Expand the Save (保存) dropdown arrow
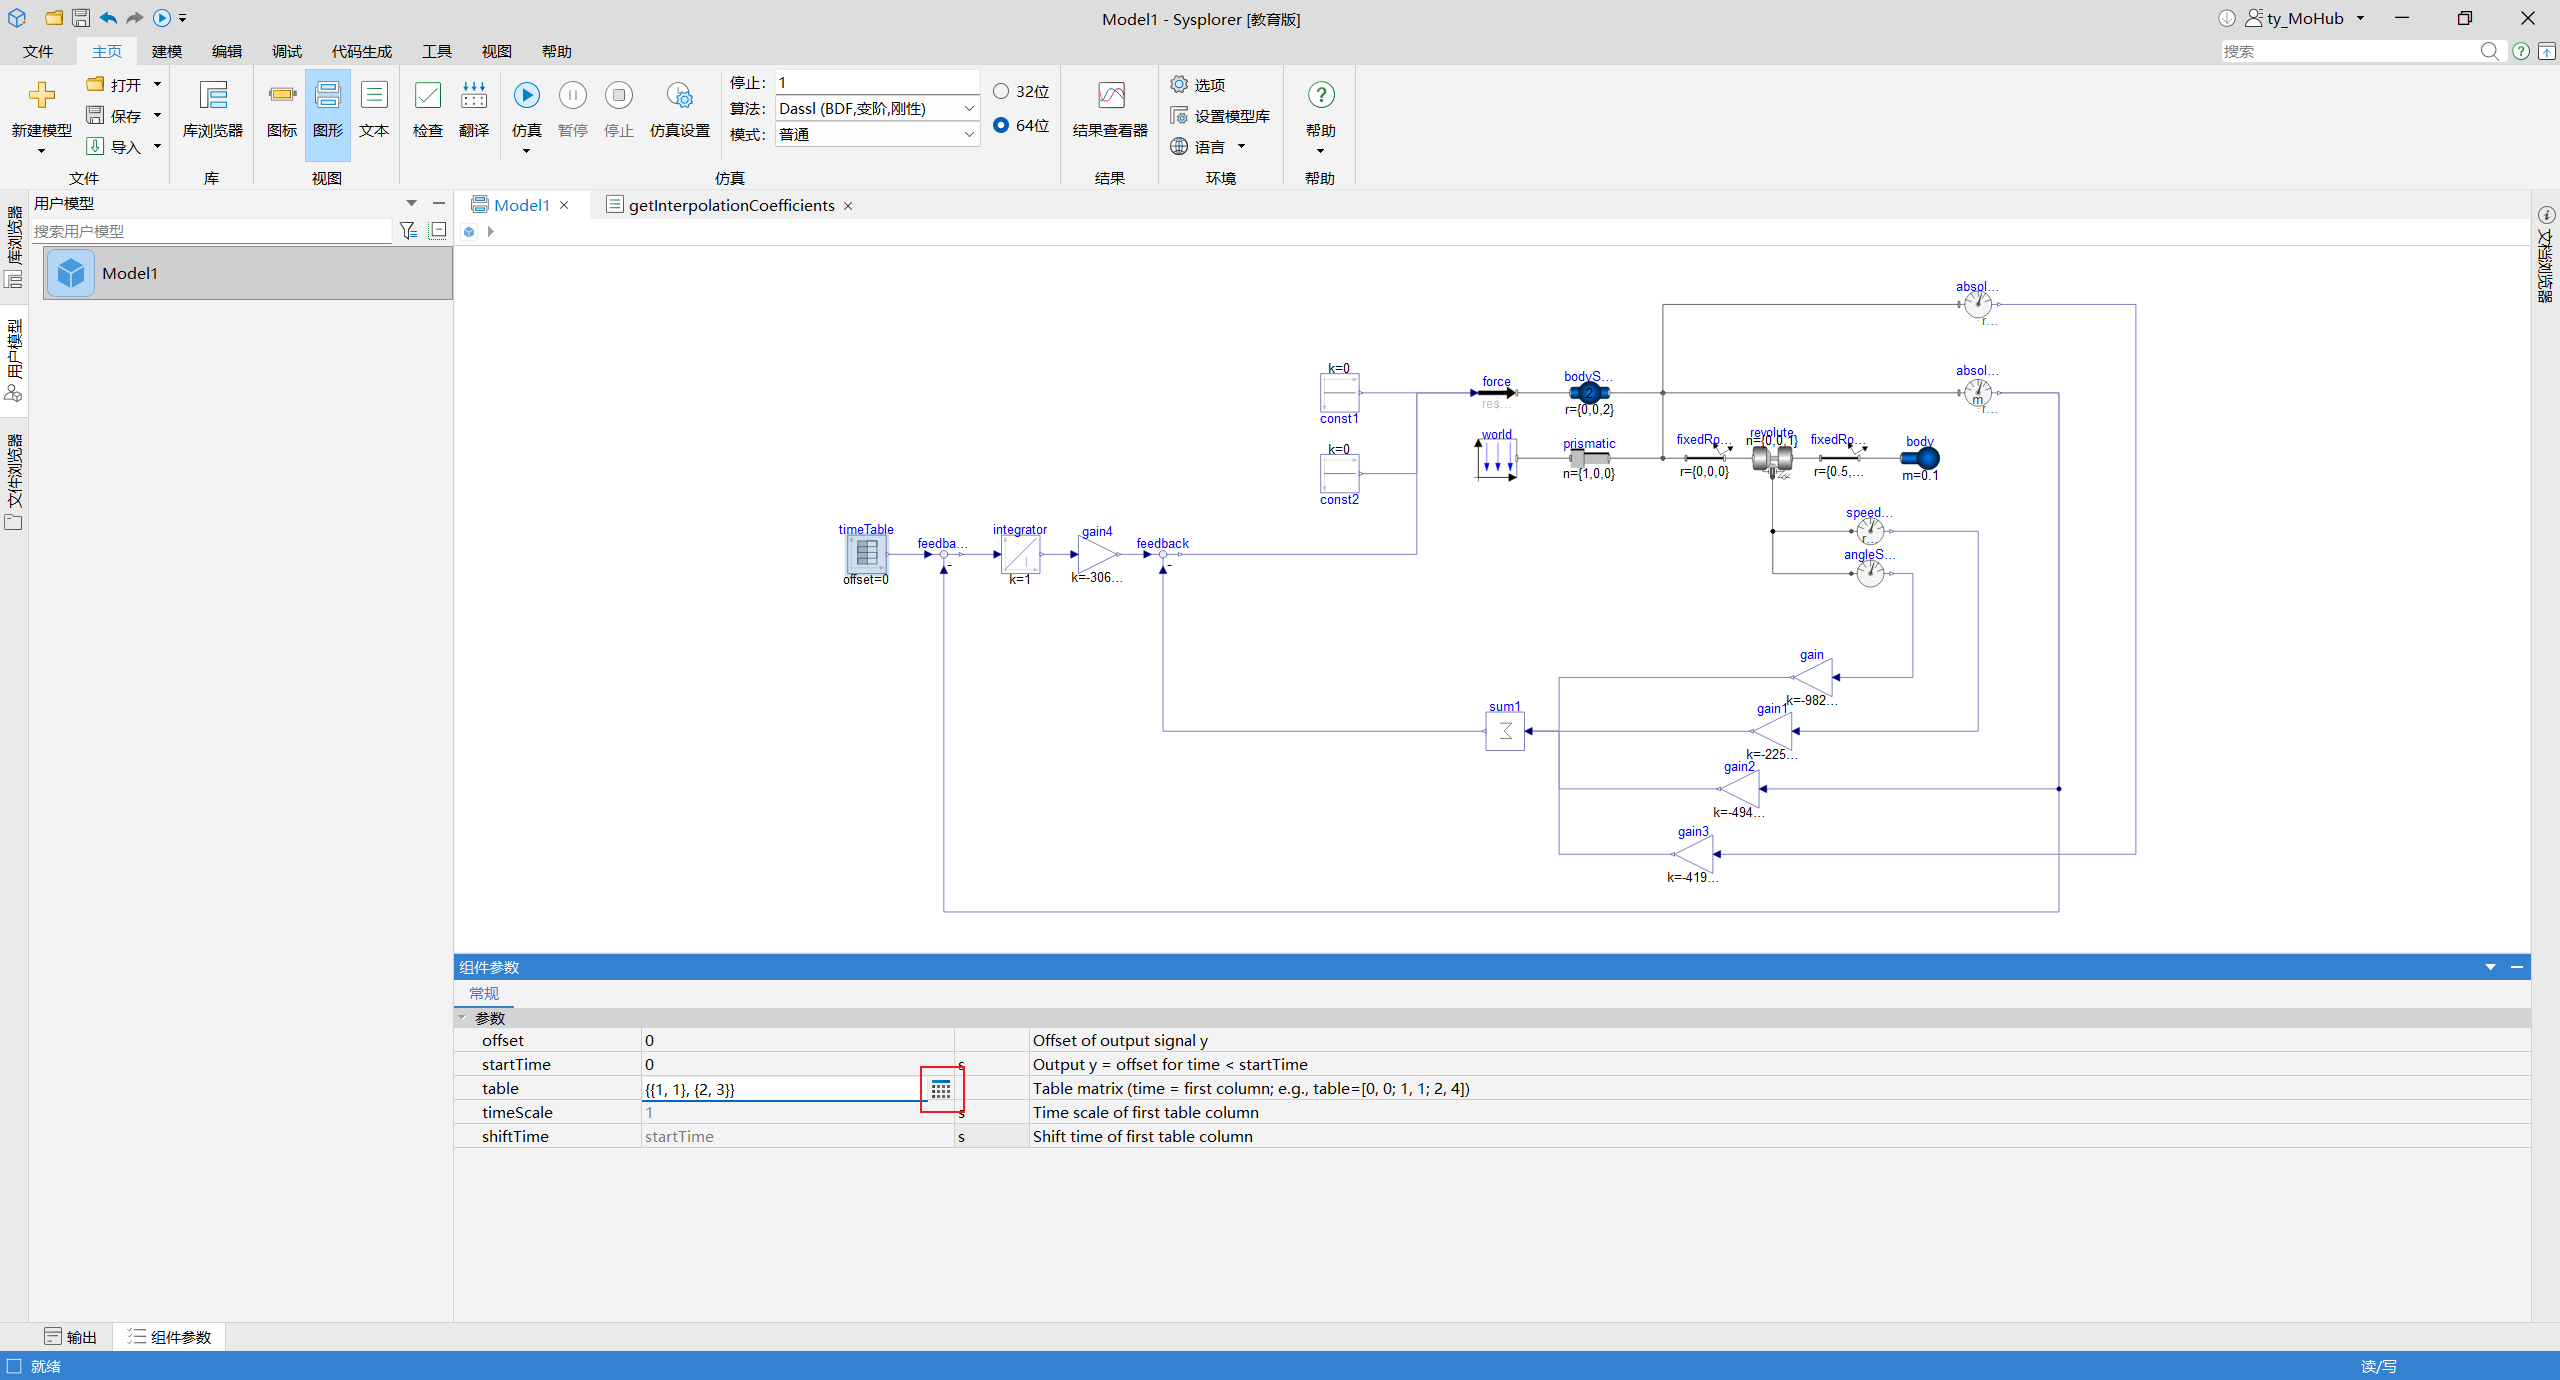The image size is (2560, 1380). 158,115
